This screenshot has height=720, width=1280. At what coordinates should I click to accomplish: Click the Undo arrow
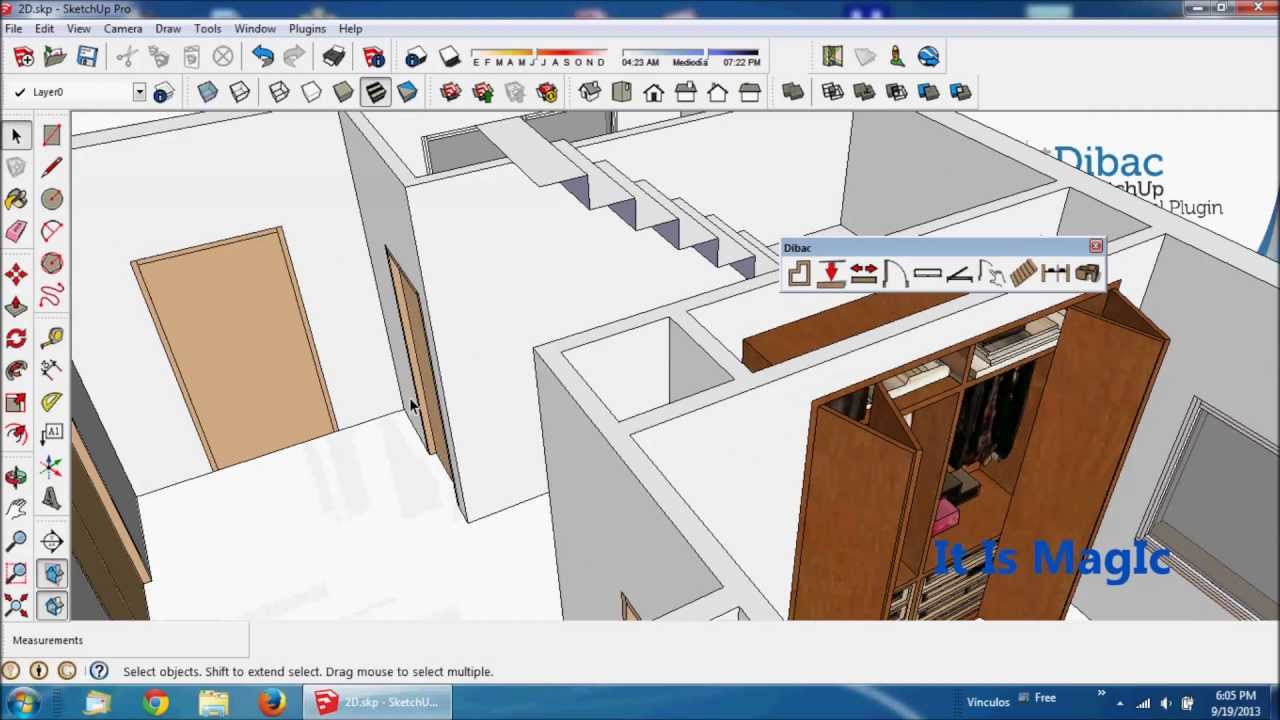pyautogui.click(x=262, y=57)
